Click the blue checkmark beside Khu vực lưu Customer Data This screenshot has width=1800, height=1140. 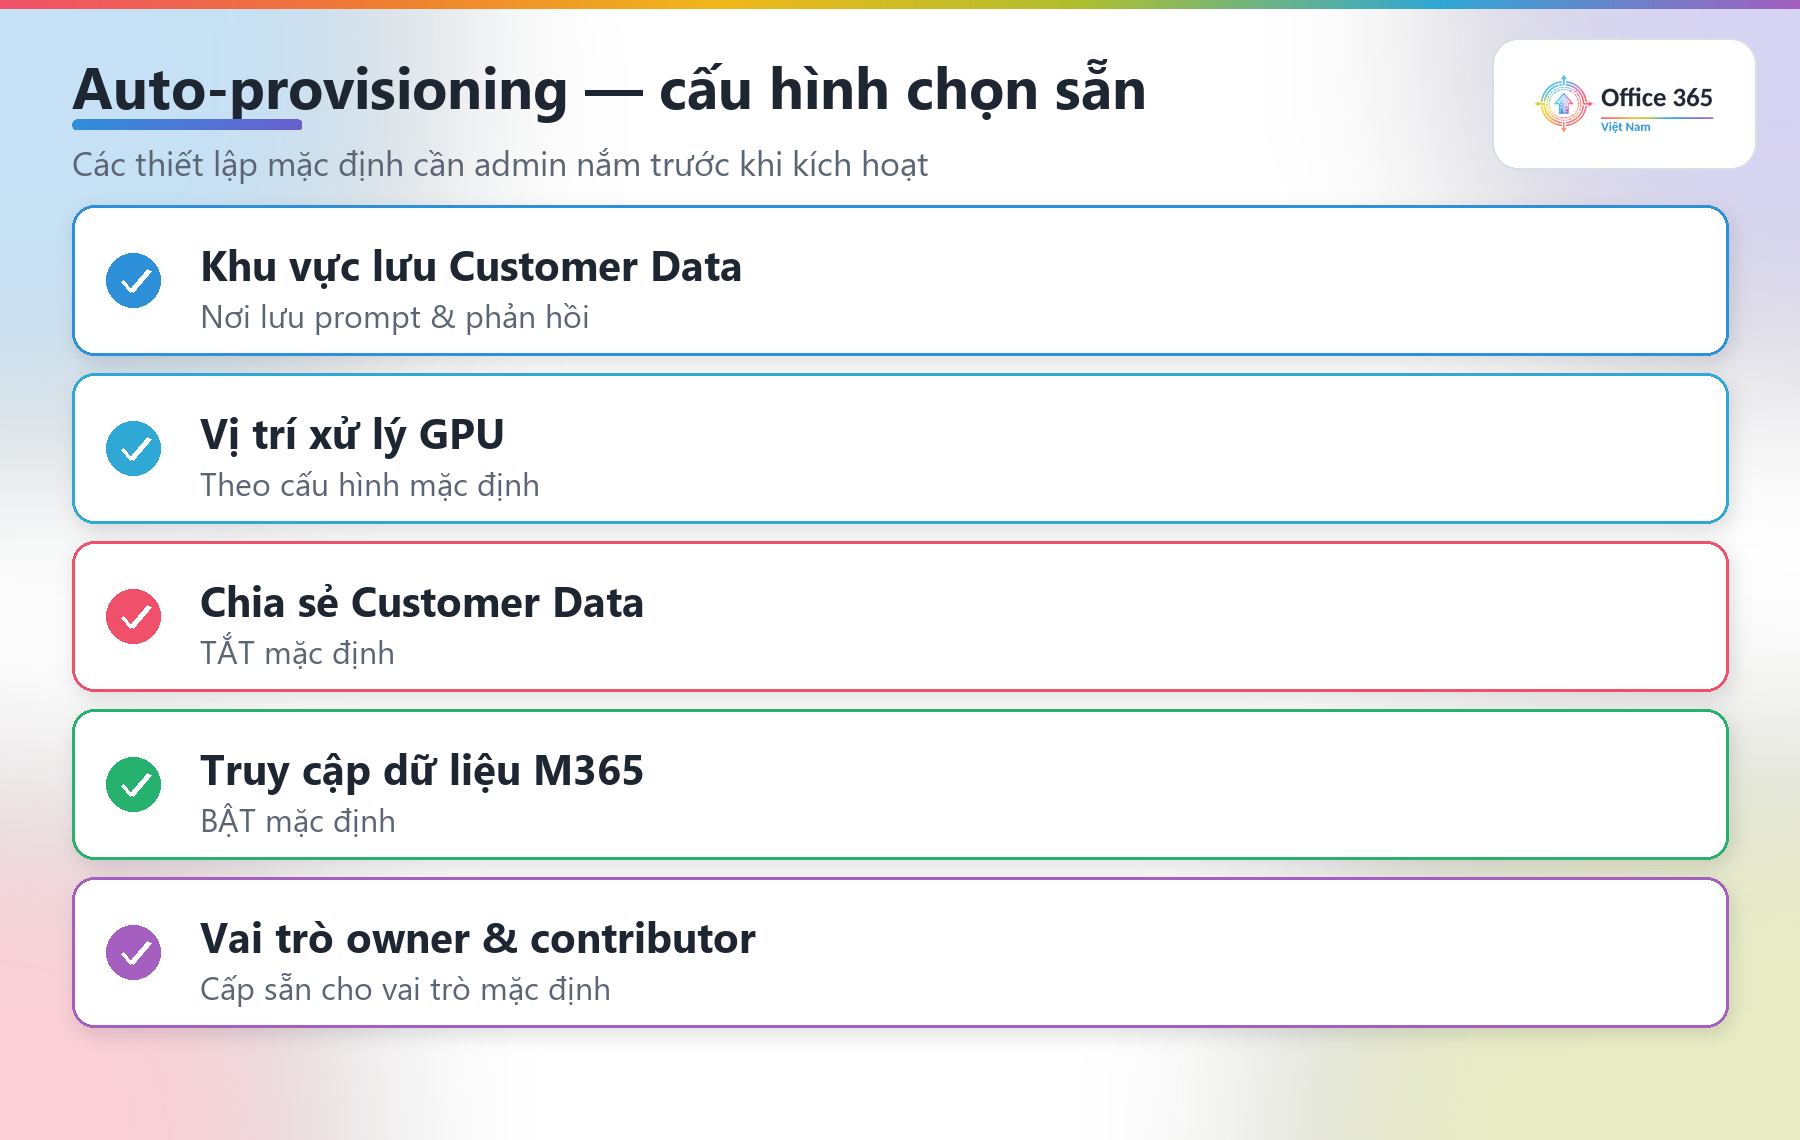134,281
